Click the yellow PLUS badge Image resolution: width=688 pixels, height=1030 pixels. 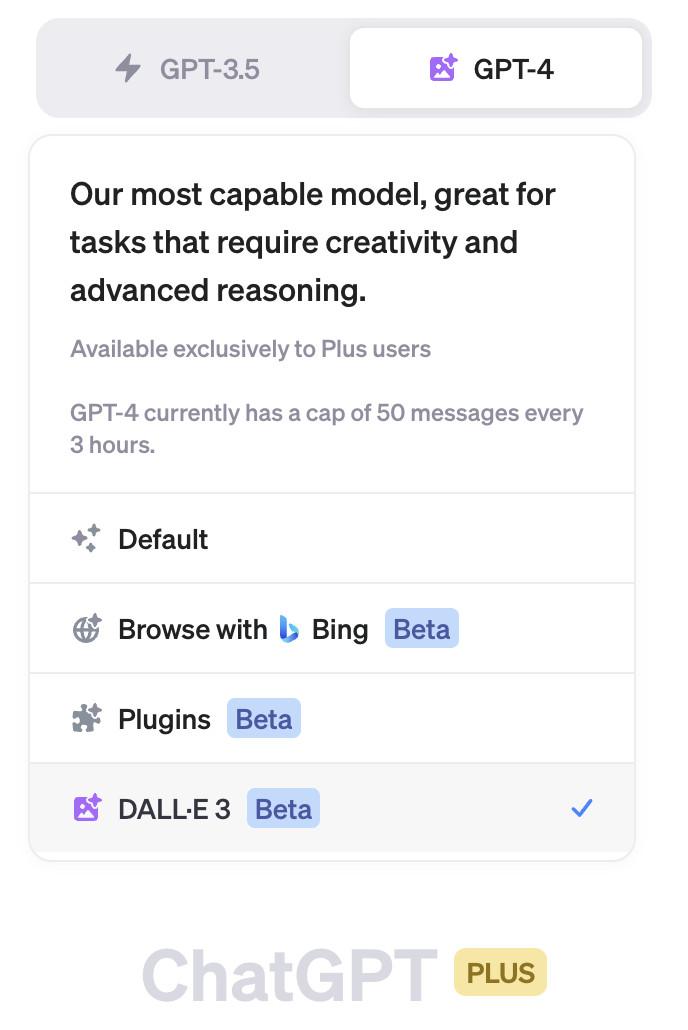click(501, 972)
